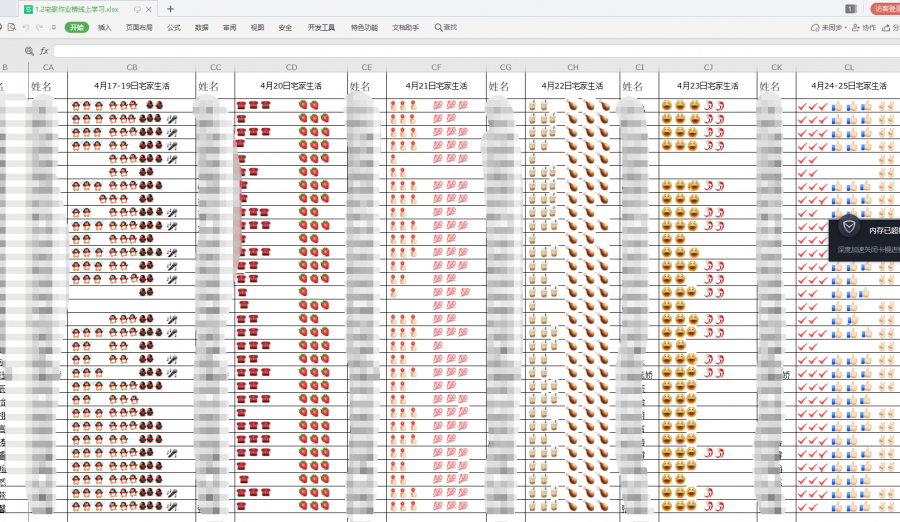900x522 pixels.
Task: Select column CJ header
Action: click(x=708, y=67)
